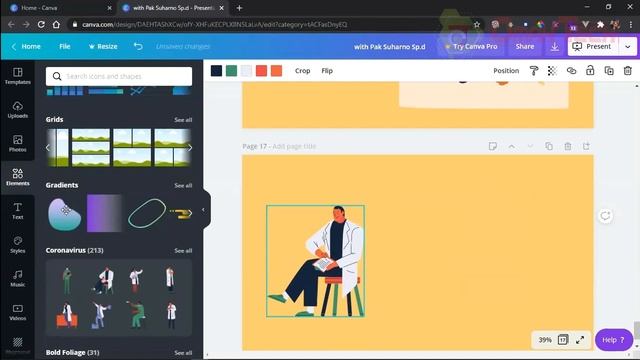Edit the design title with Pak Suharno Sp.d
The height and width of the screenshot is (360, 640).
point(389,47)
